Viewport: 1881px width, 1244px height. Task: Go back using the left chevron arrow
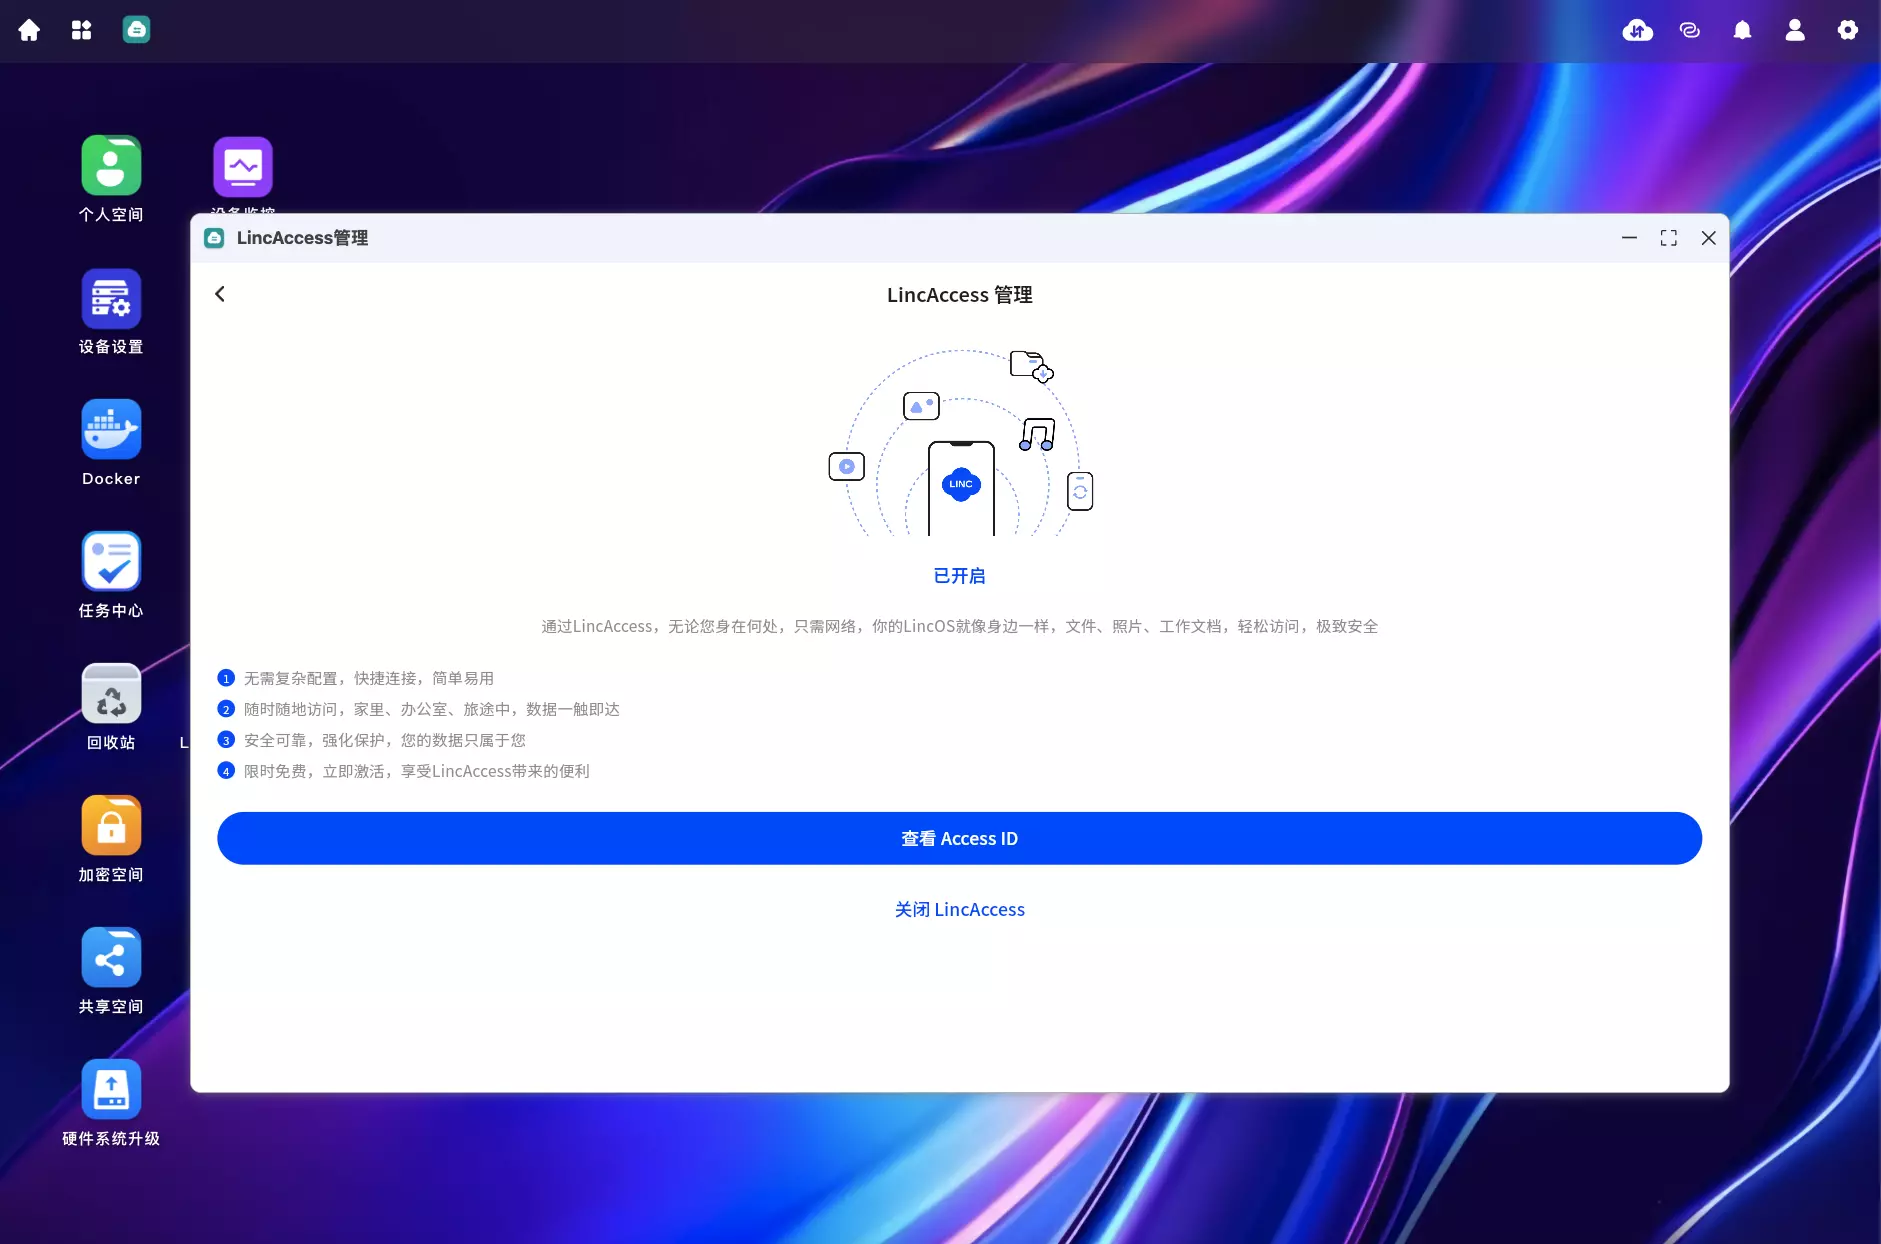pos(220,294)
